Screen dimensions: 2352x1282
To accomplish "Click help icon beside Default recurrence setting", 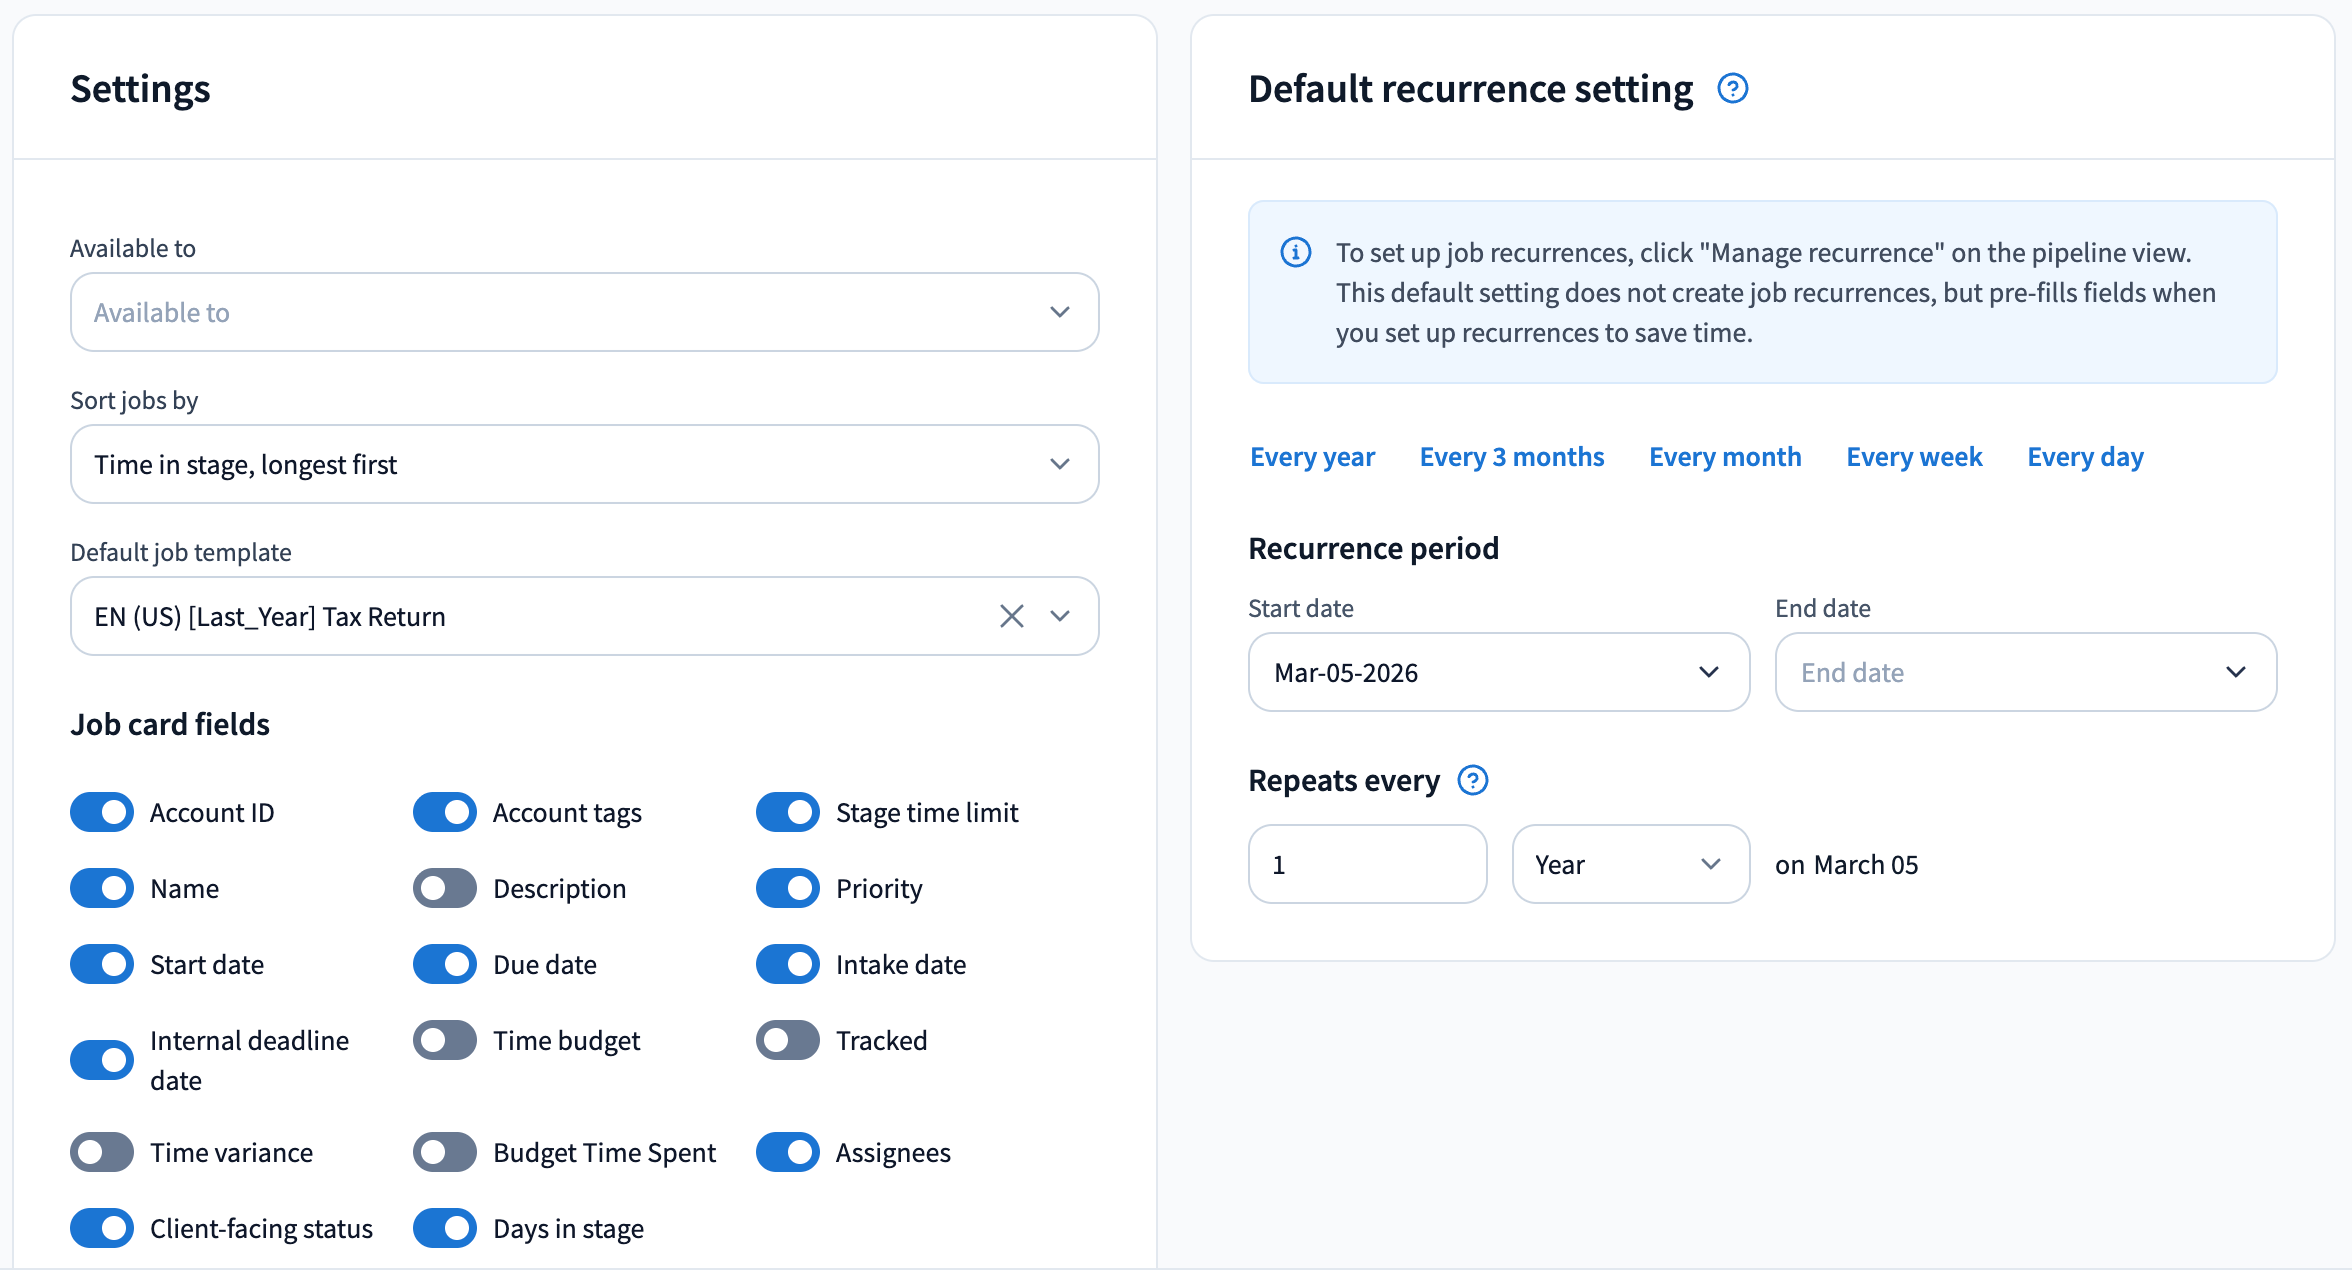I will tap(1732, 89).
